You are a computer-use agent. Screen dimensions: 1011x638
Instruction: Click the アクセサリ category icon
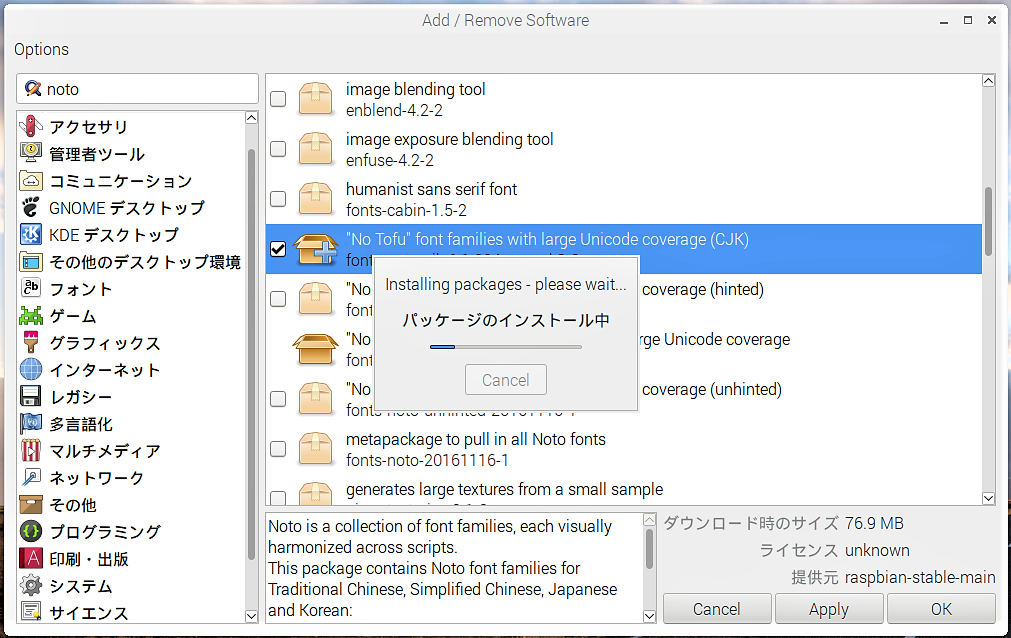click(31, 126)
